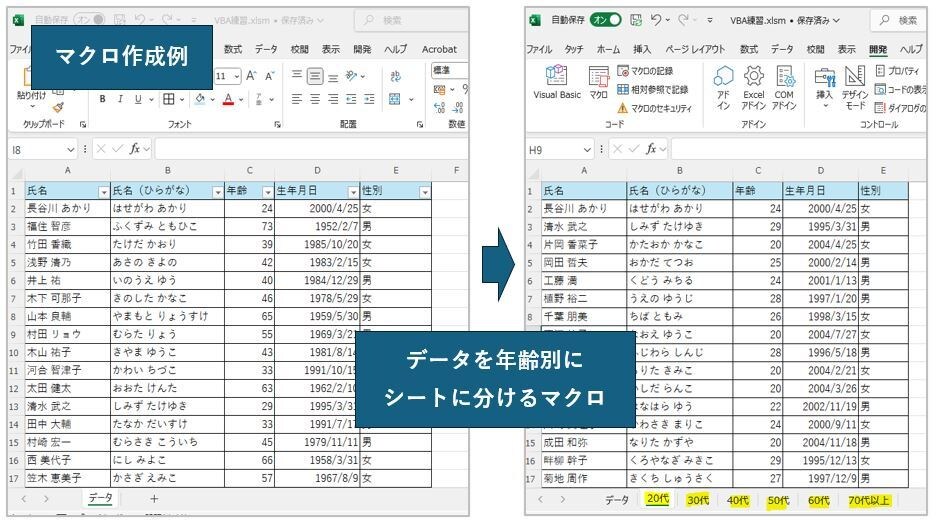Open 標準 number format dropdown
This screenshot has height=524, width=940.
(450, 71)
